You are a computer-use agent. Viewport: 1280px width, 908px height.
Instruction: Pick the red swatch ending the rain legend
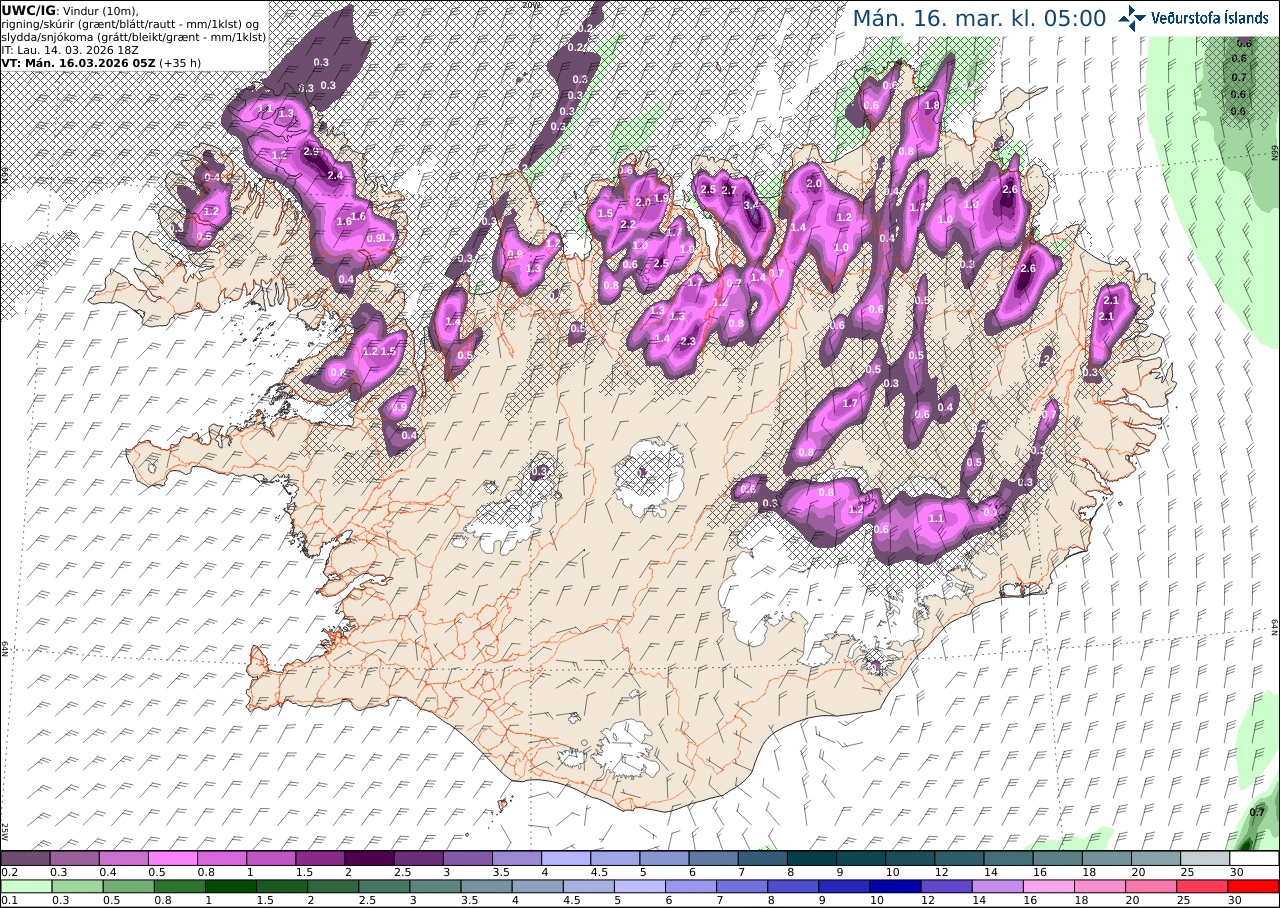coord(1255,886)
